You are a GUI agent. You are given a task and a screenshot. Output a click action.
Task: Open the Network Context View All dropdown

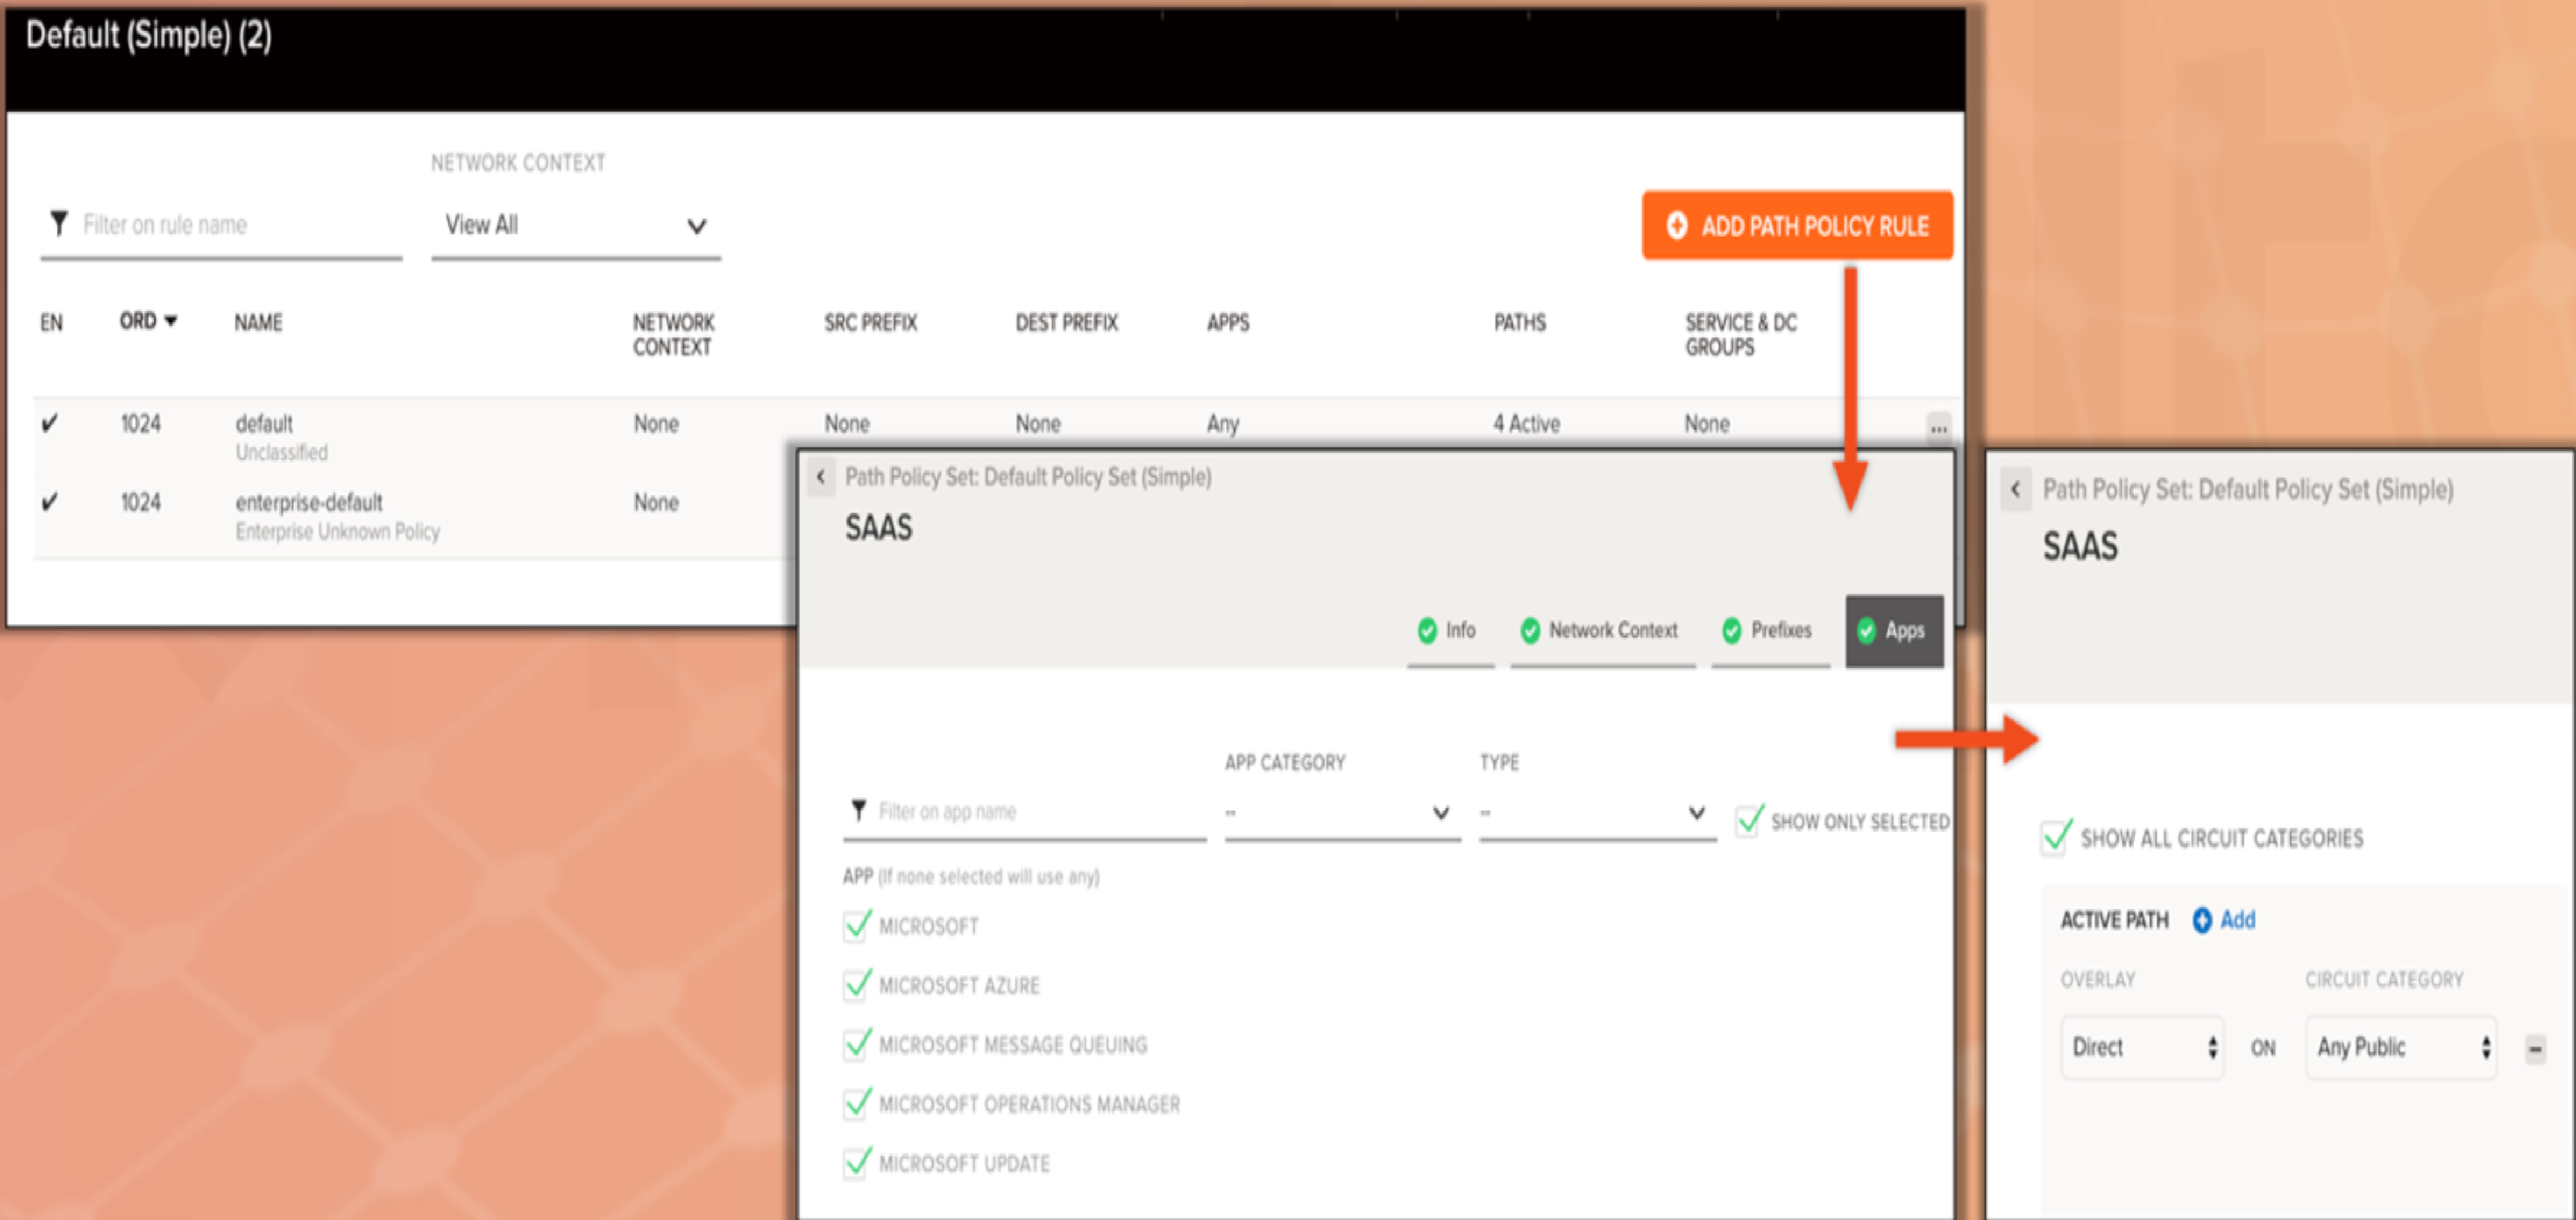[575, 226]
